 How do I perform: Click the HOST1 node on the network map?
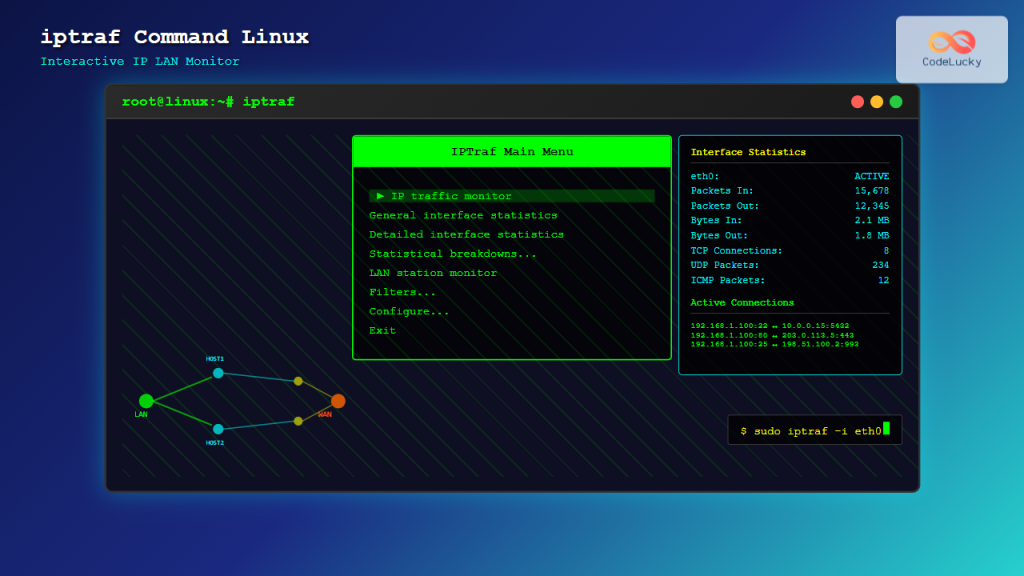pyautogui.click(x=217, y=373)
